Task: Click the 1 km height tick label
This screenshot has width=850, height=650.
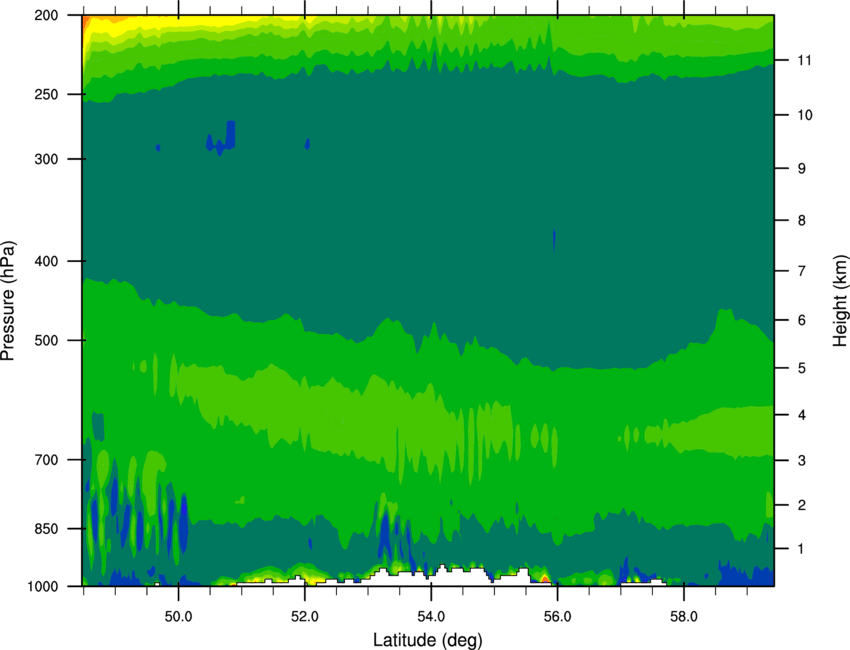Action: [x=801, y=549]
